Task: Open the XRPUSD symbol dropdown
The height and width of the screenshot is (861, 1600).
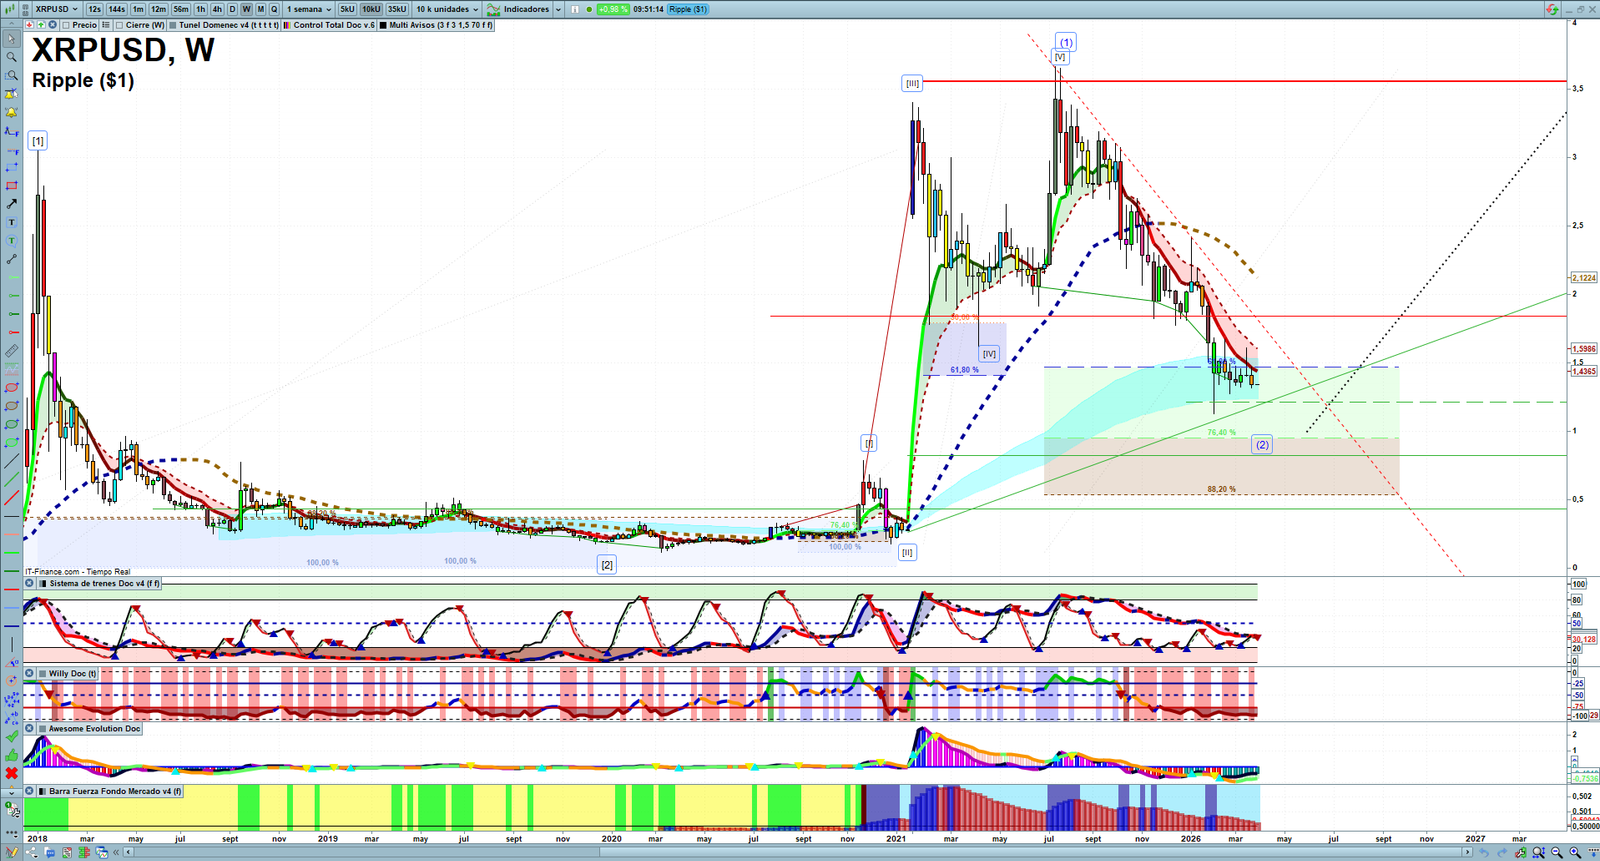Action: coord(56,9)
